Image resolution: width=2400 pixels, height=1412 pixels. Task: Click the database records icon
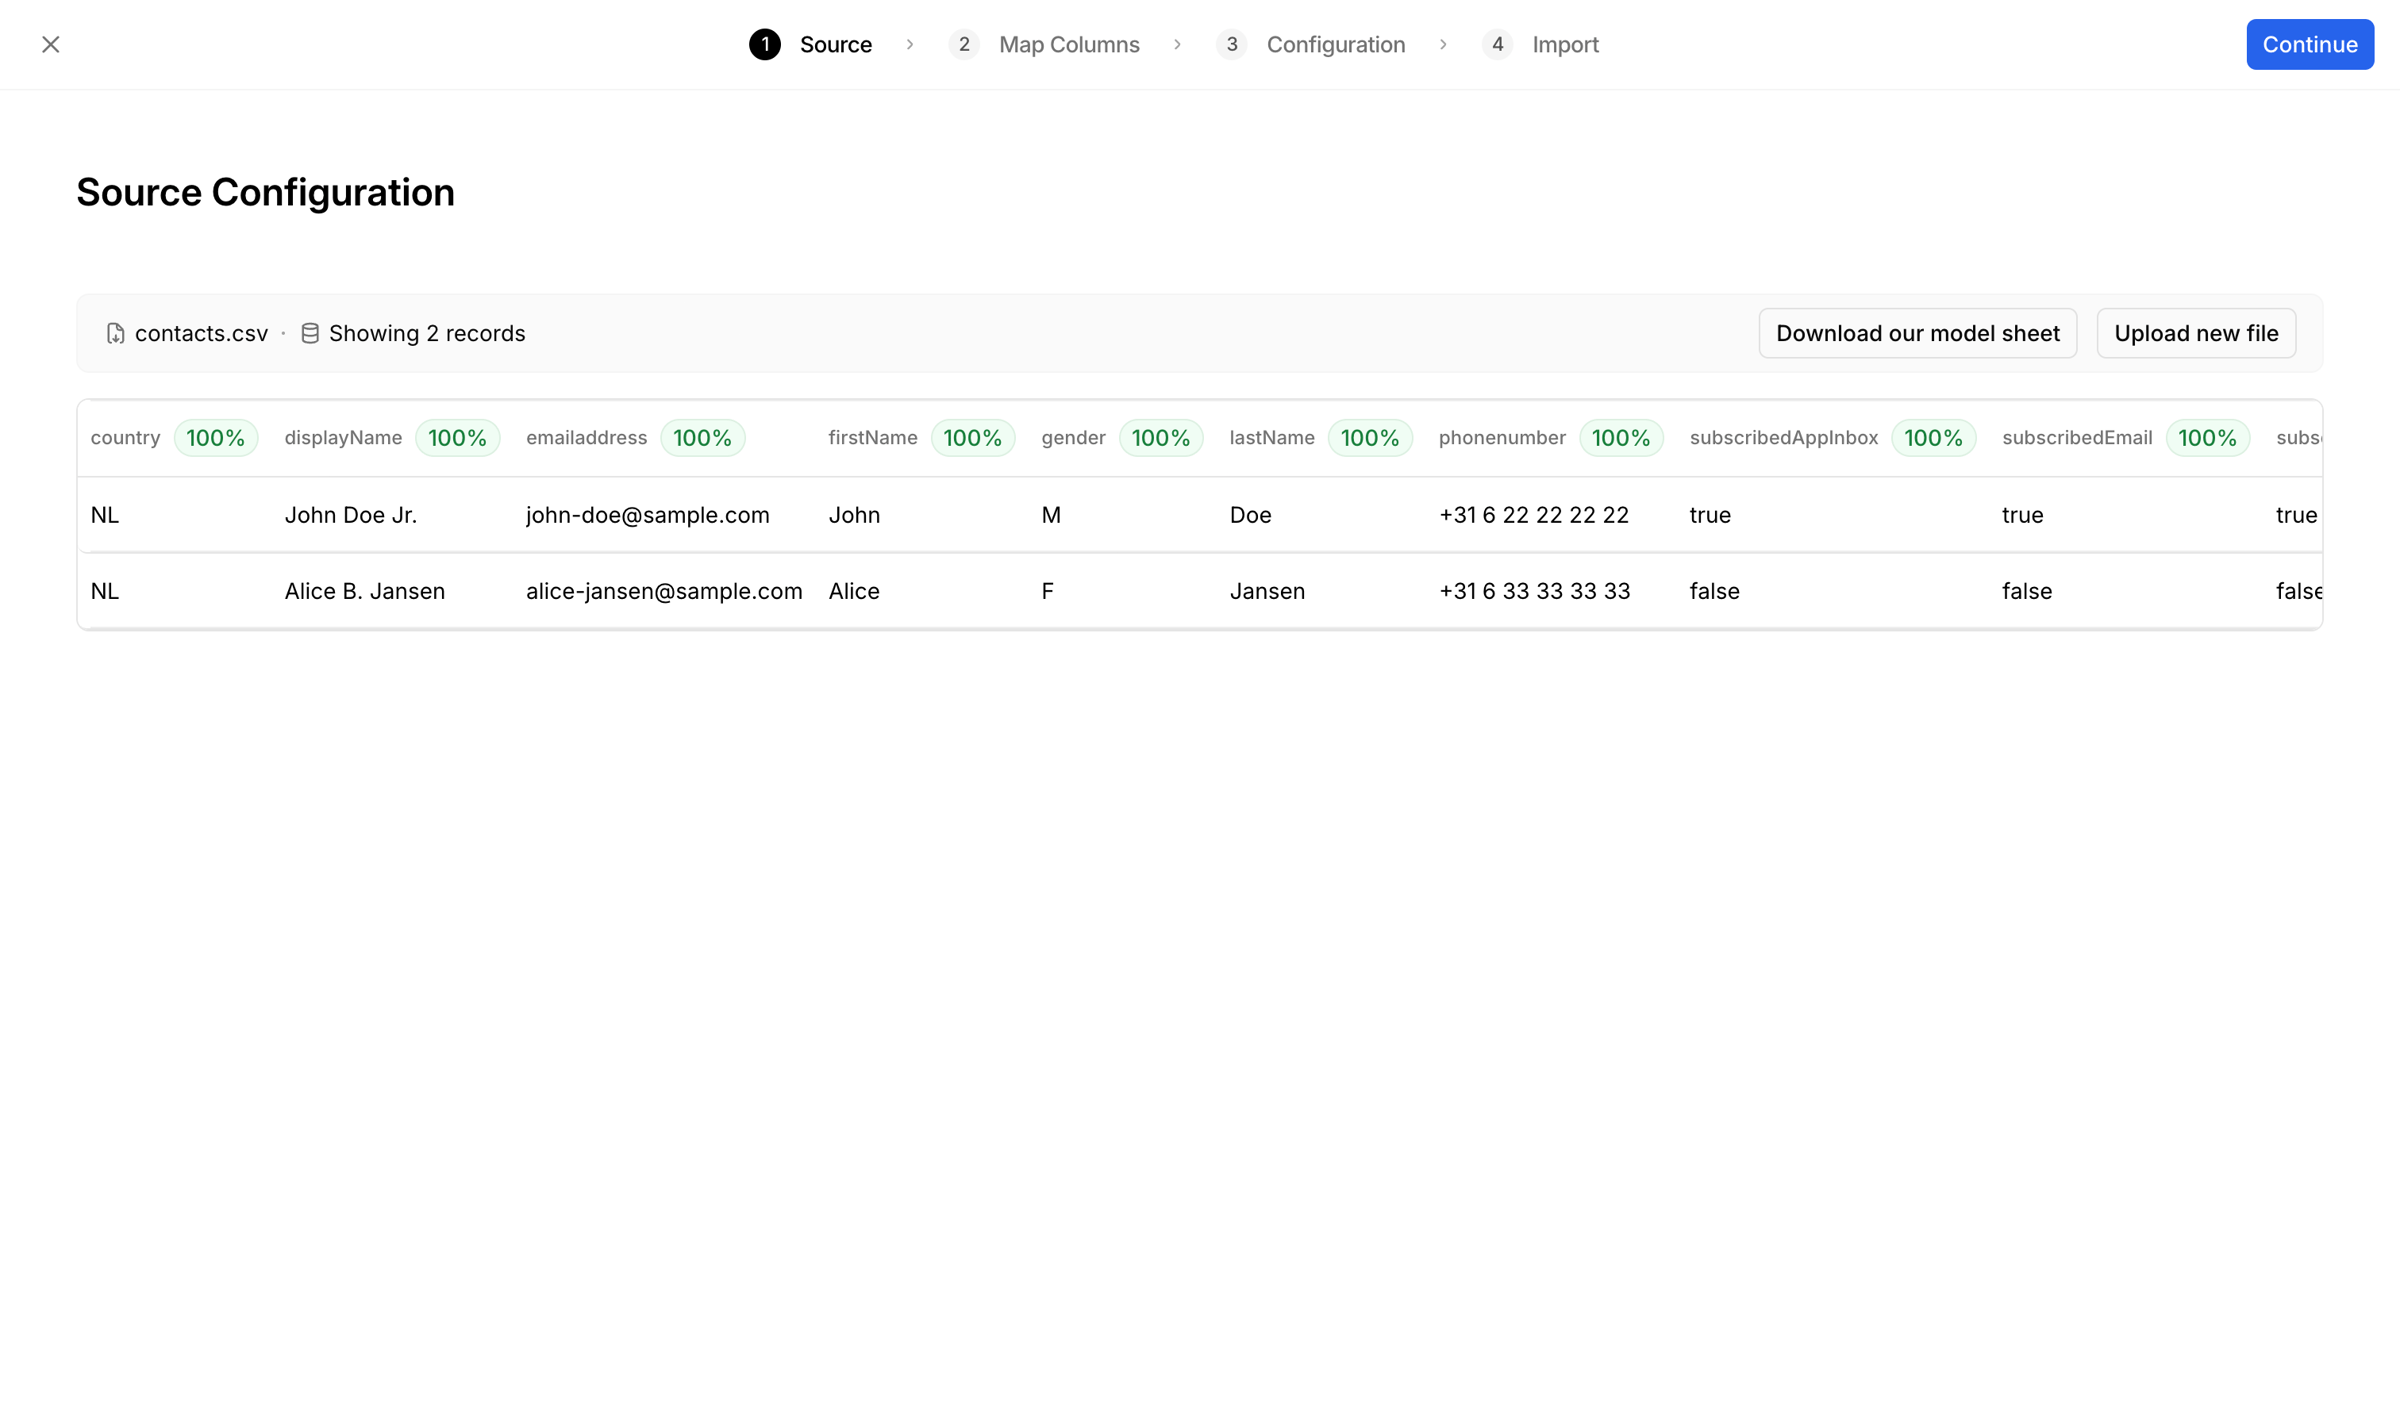pyautogui.click(x=310, y=334)
